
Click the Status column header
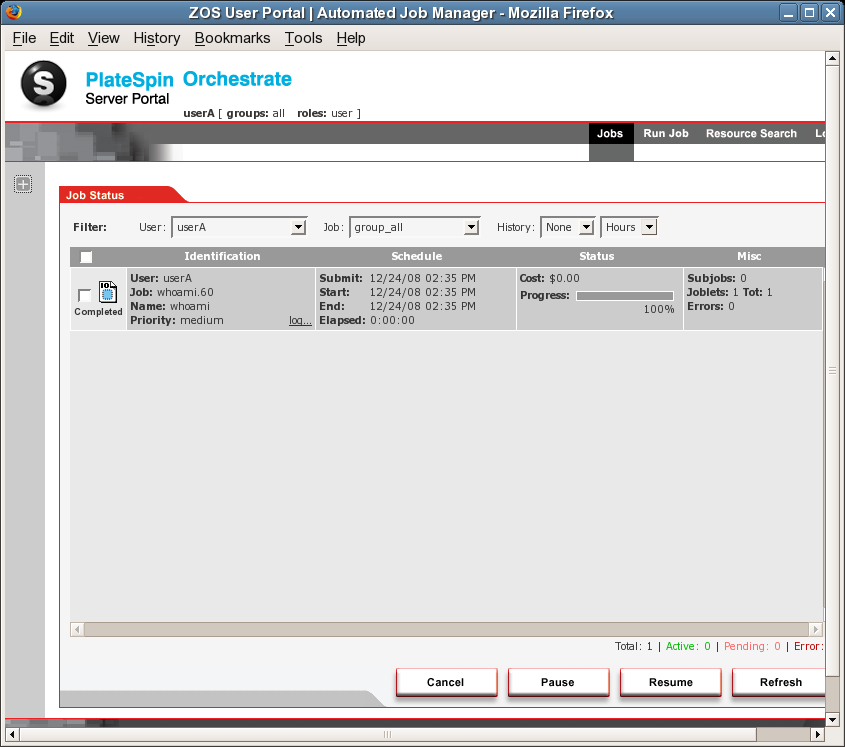tap(597, 257)
